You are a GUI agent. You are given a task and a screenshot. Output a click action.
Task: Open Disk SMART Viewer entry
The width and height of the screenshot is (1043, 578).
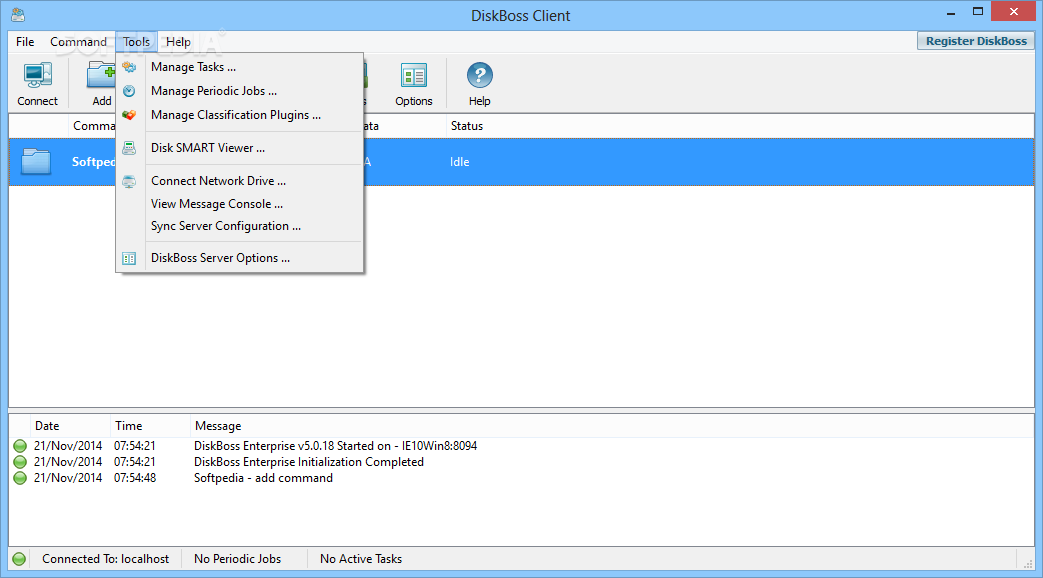tap(240, 148)
